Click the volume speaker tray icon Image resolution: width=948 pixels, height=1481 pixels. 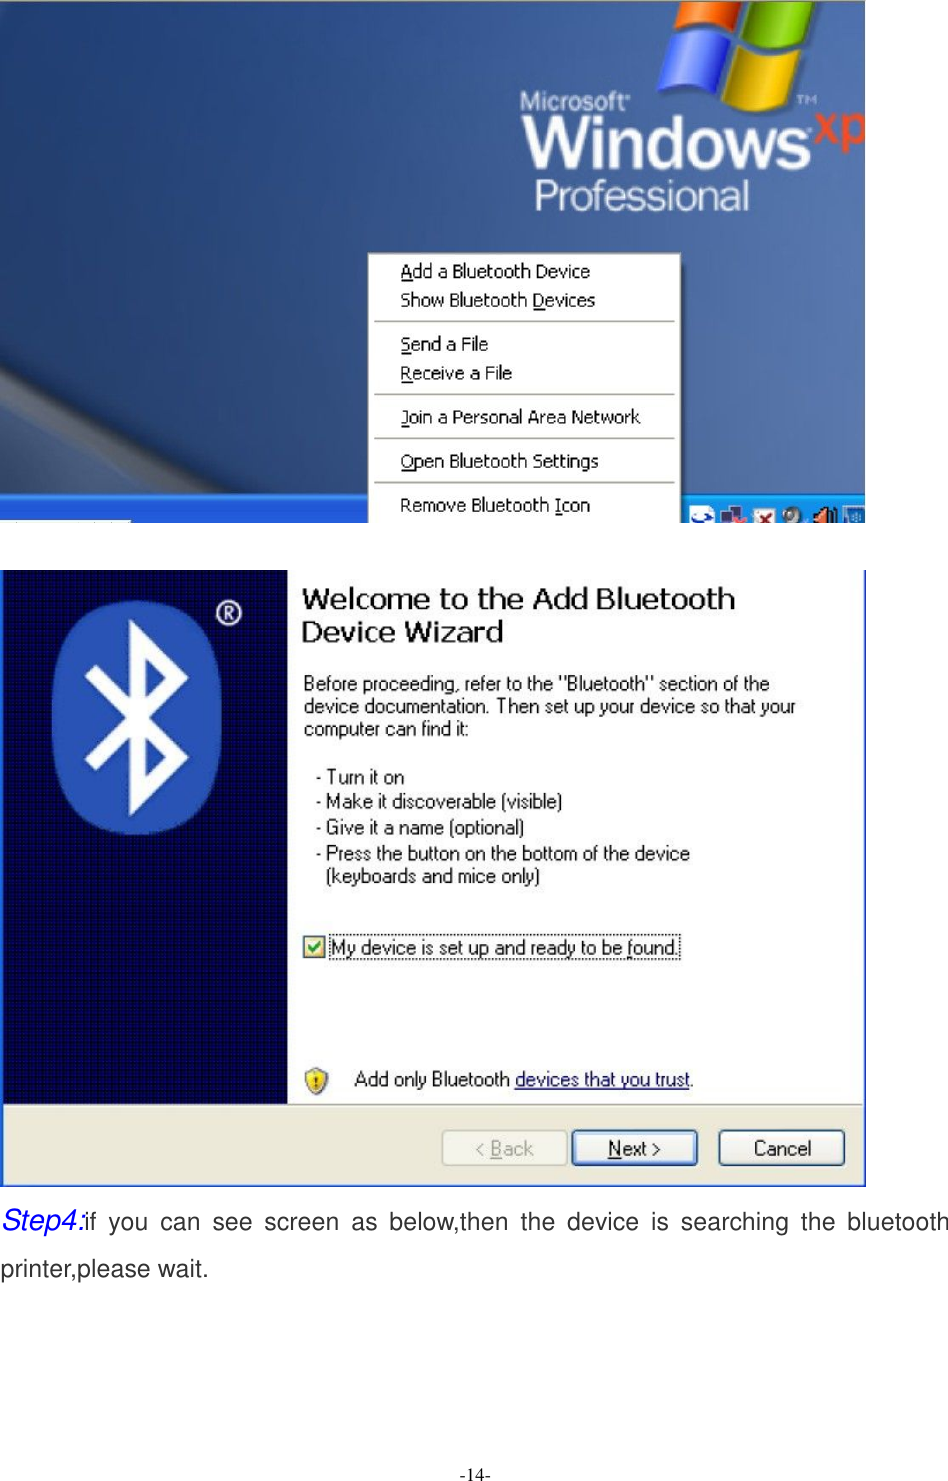click(x=824, y=515)
